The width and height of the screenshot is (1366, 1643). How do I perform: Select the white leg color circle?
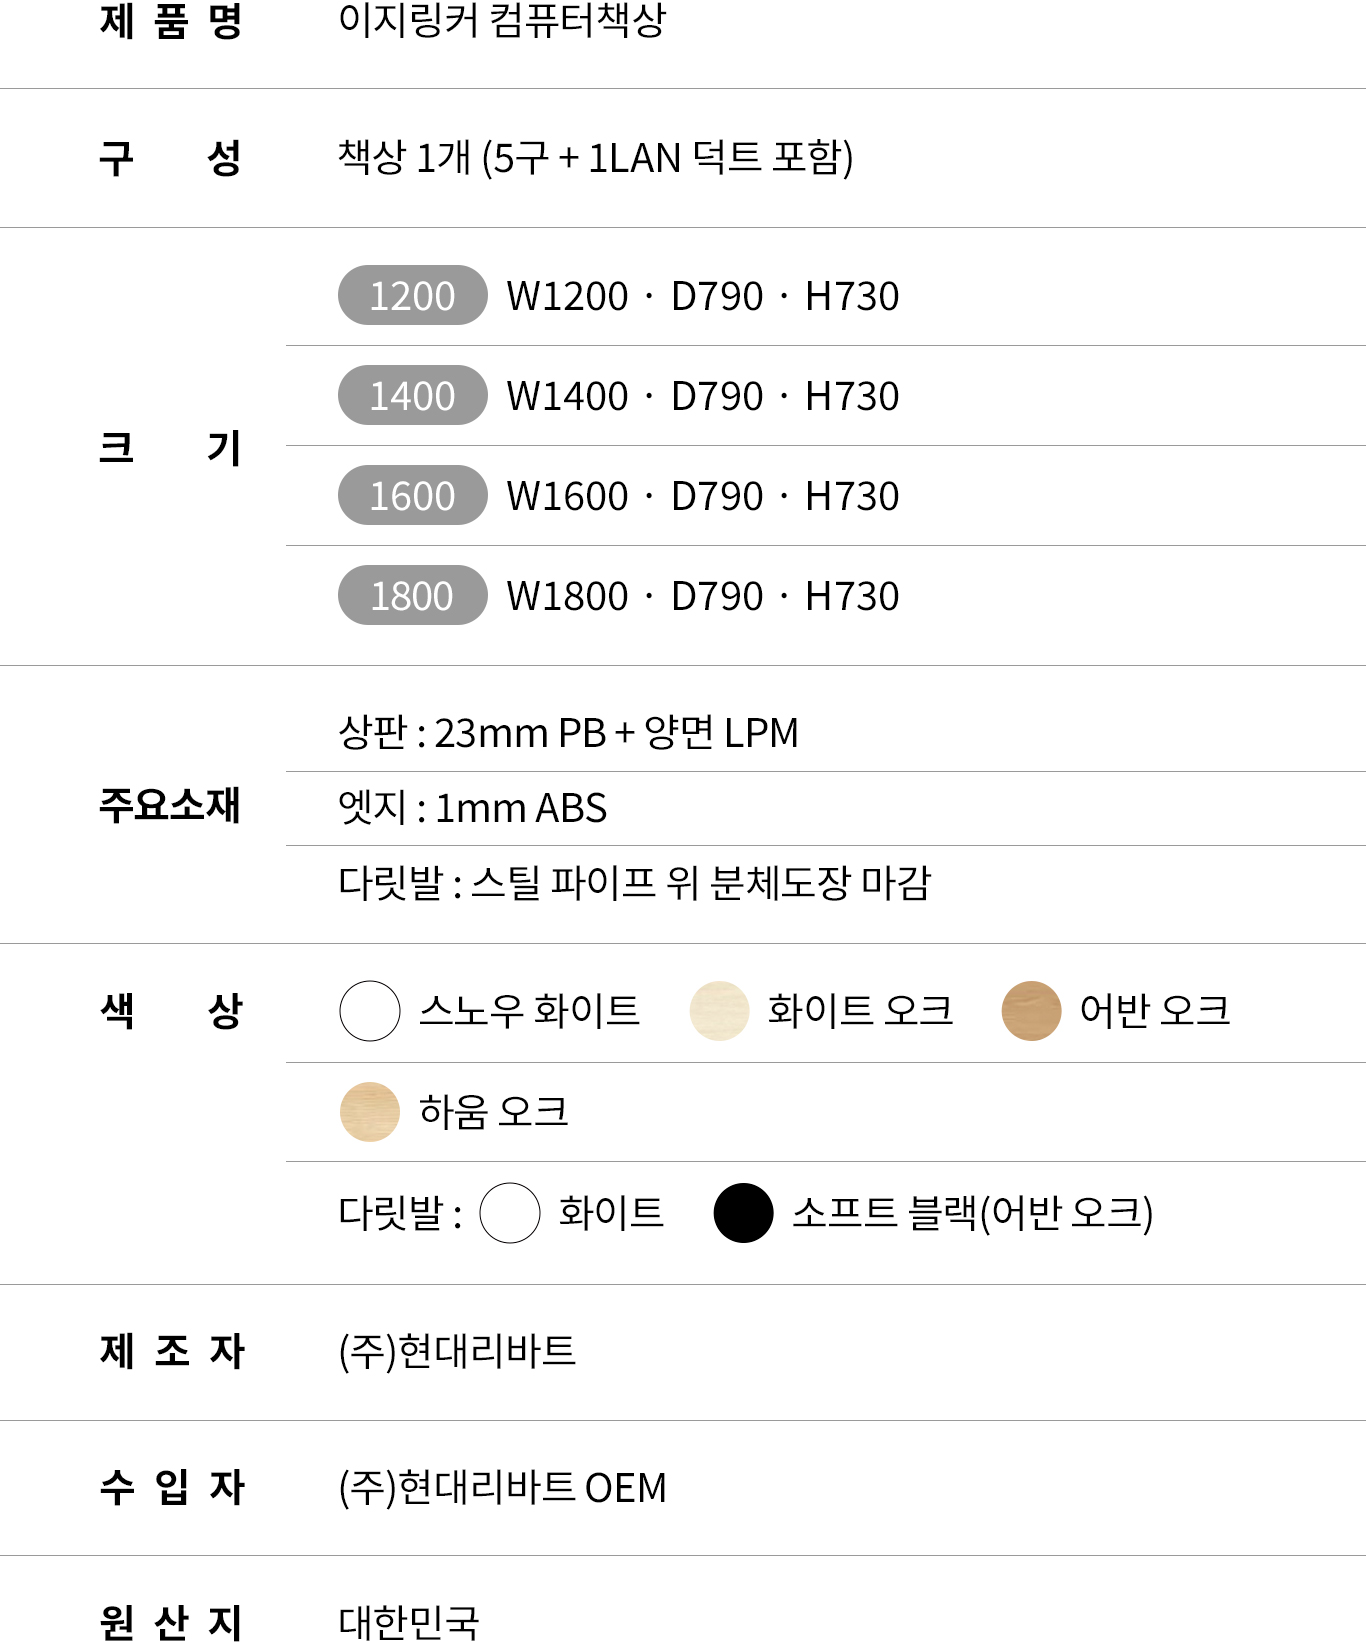click(x=510, y=1213)
